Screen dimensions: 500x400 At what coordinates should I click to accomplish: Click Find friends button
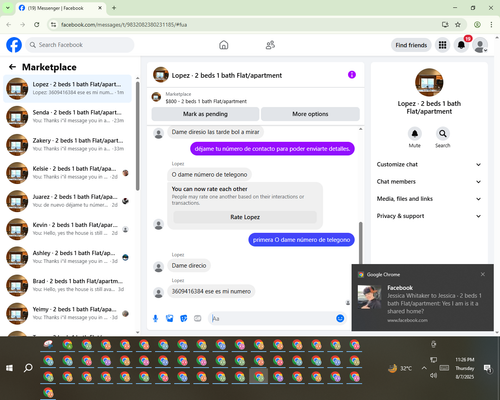[x=411, y=45]
